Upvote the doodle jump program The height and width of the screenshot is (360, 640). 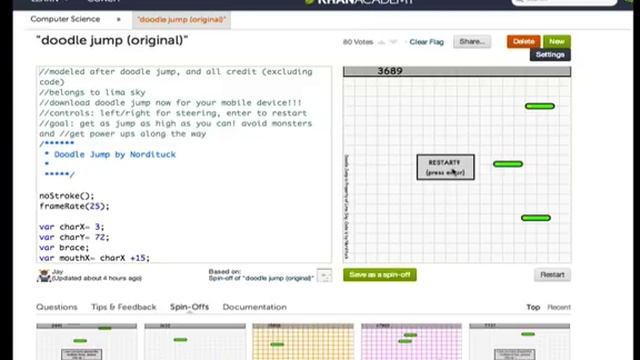[382, 42]
